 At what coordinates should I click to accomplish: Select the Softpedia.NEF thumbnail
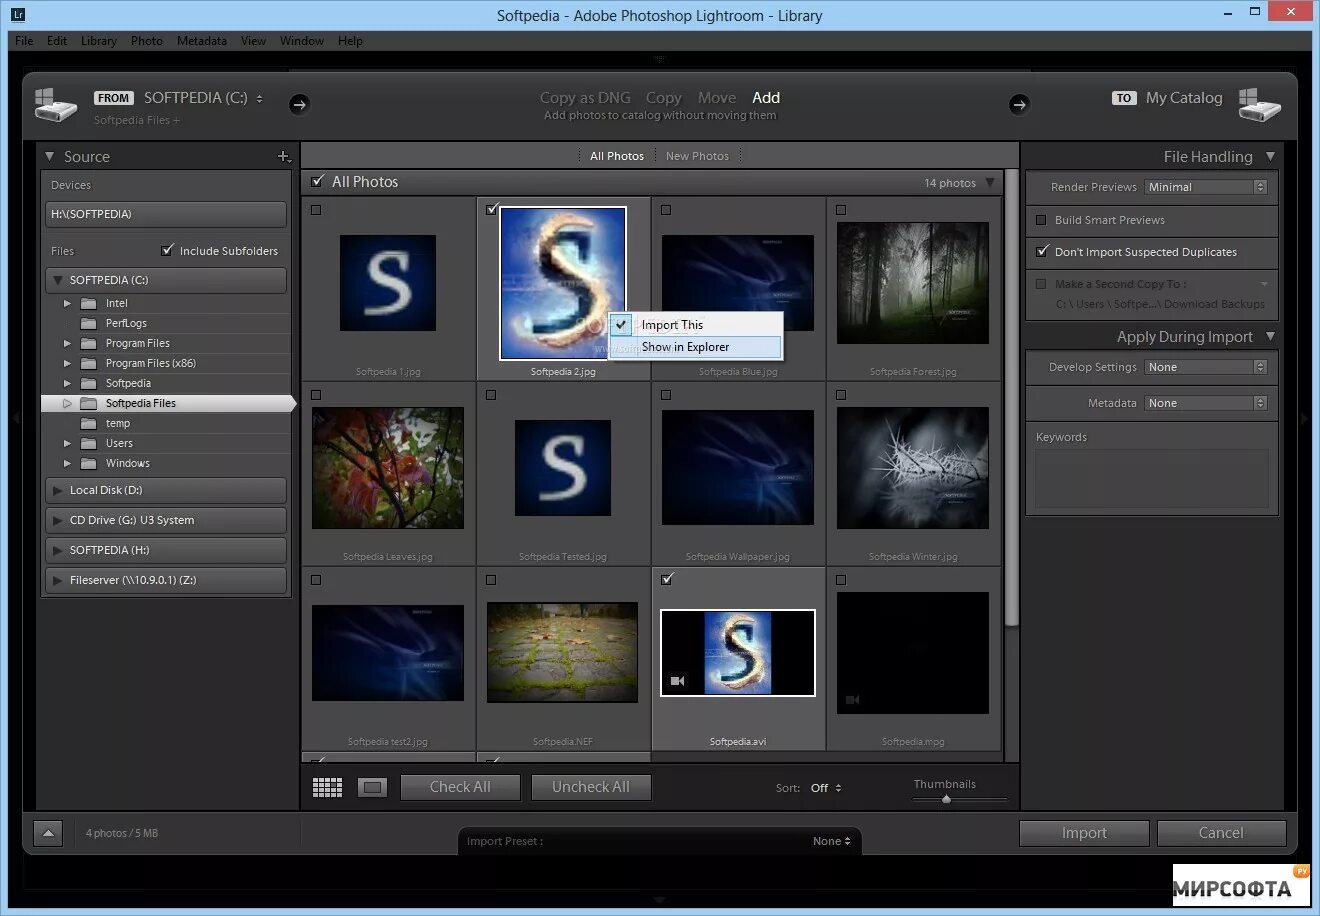tap(562, 653)
